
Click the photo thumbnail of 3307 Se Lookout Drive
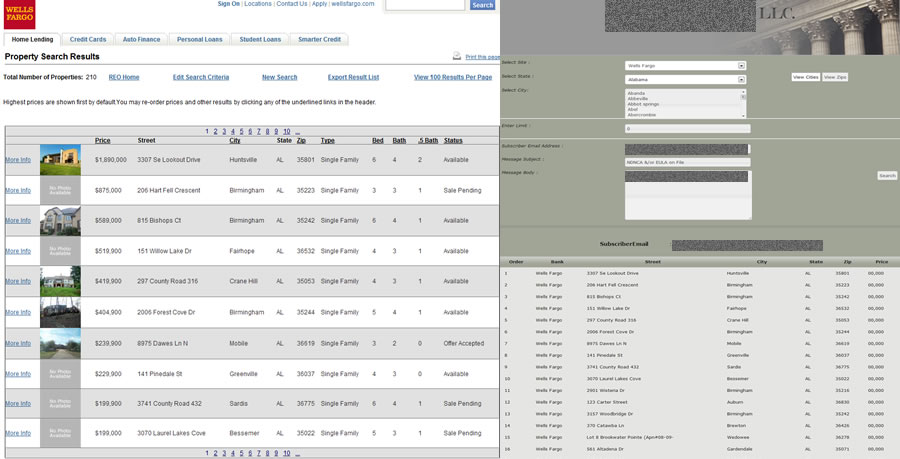pyautogui.click(x=60, y=160)
